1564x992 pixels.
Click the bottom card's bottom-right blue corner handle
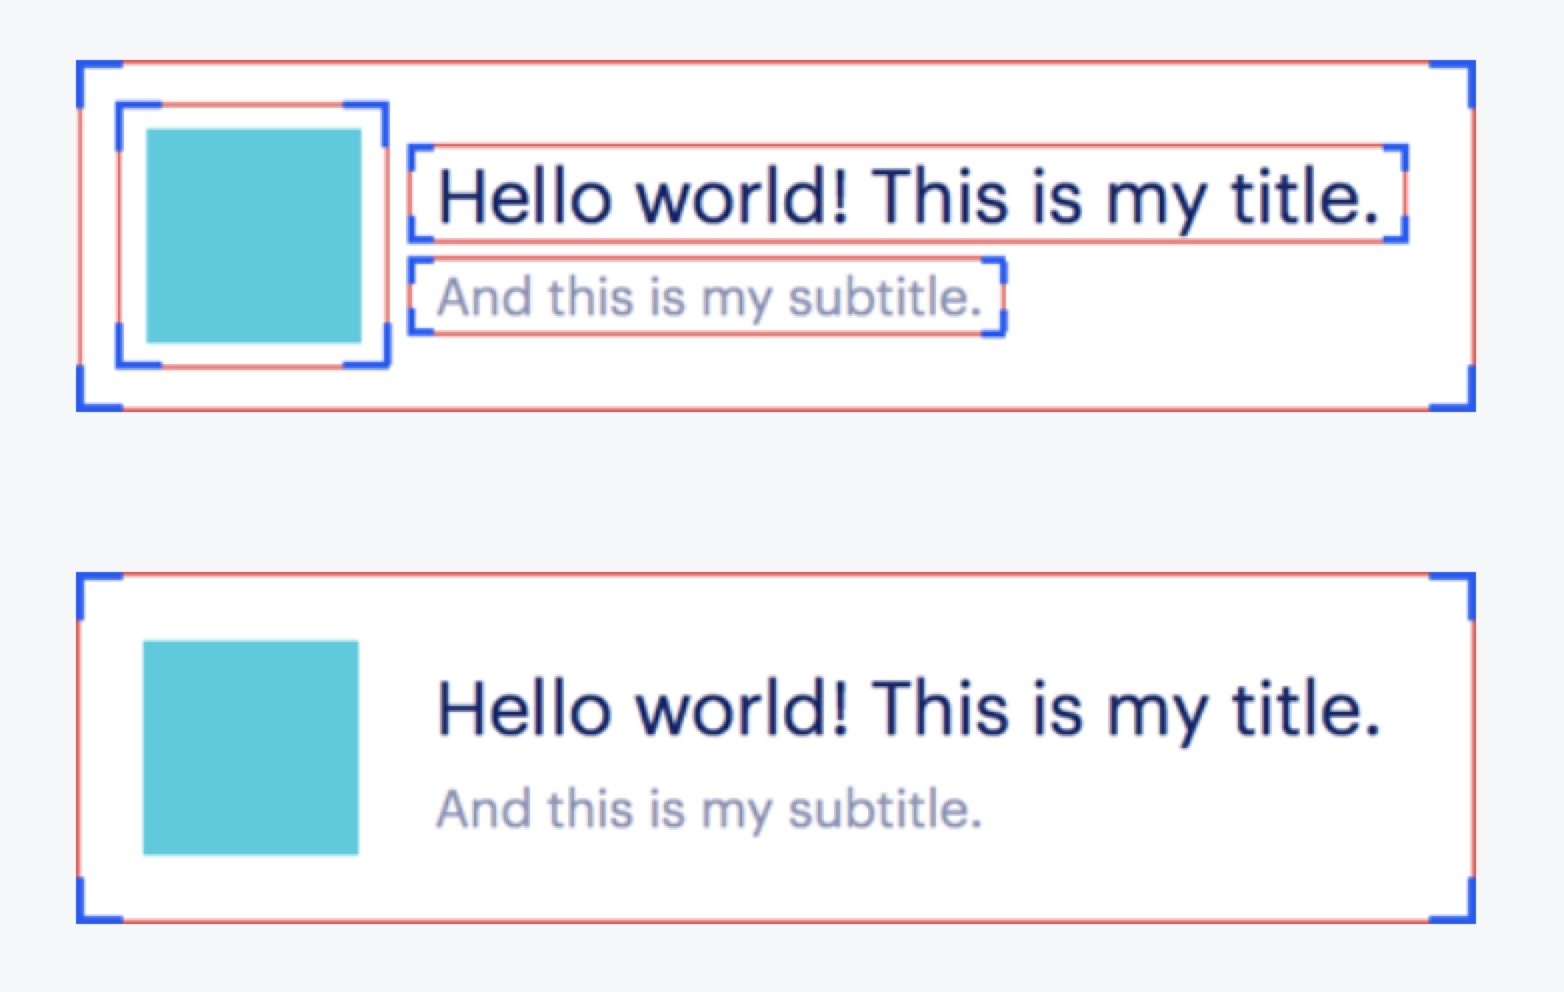pyautogui.click(x=1470, y=916)
